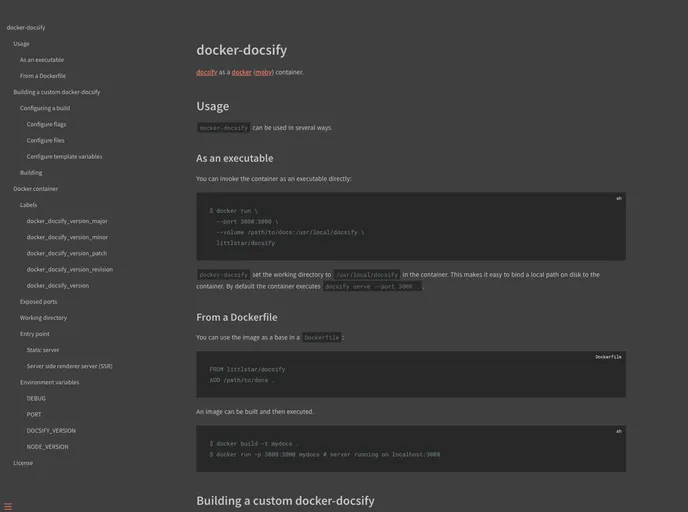Viewport: 688px width, 512px height.
Task: Click the FROM littlstar/docsify code block
Action: (x=411, y=374)
